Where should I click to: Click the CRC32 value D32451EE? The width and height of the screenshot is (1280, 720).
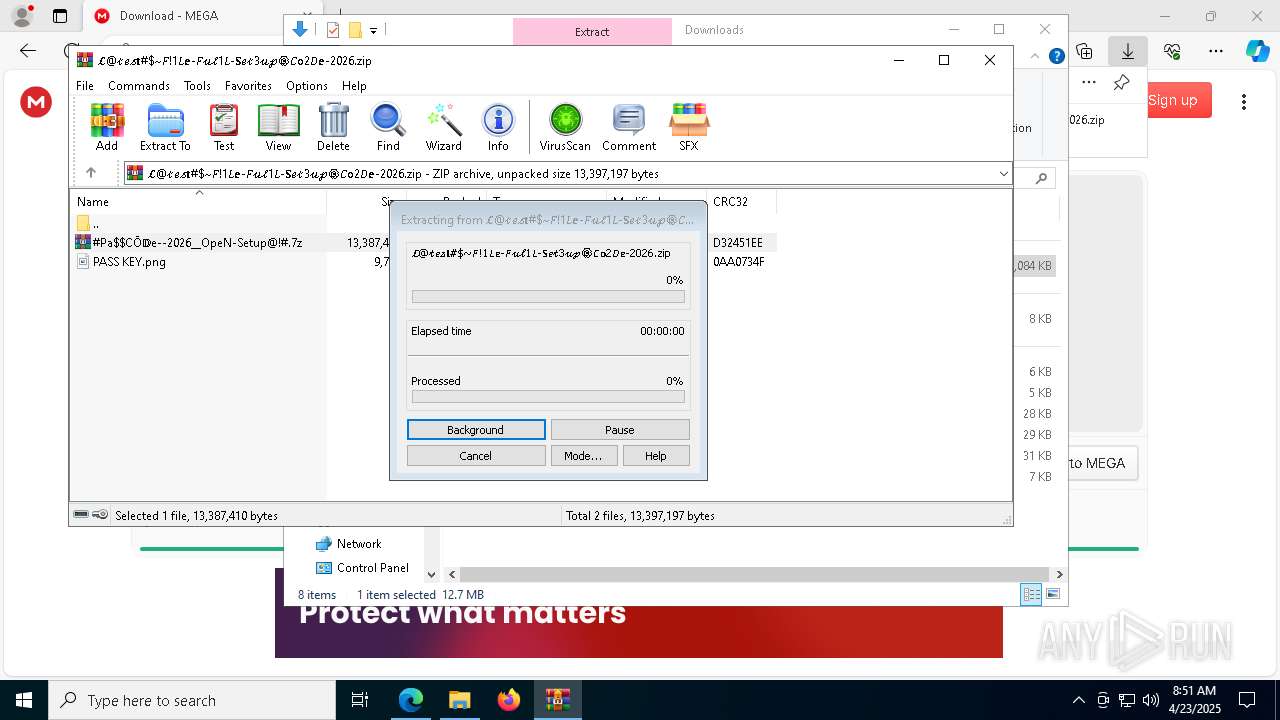[x=738, y=242]
